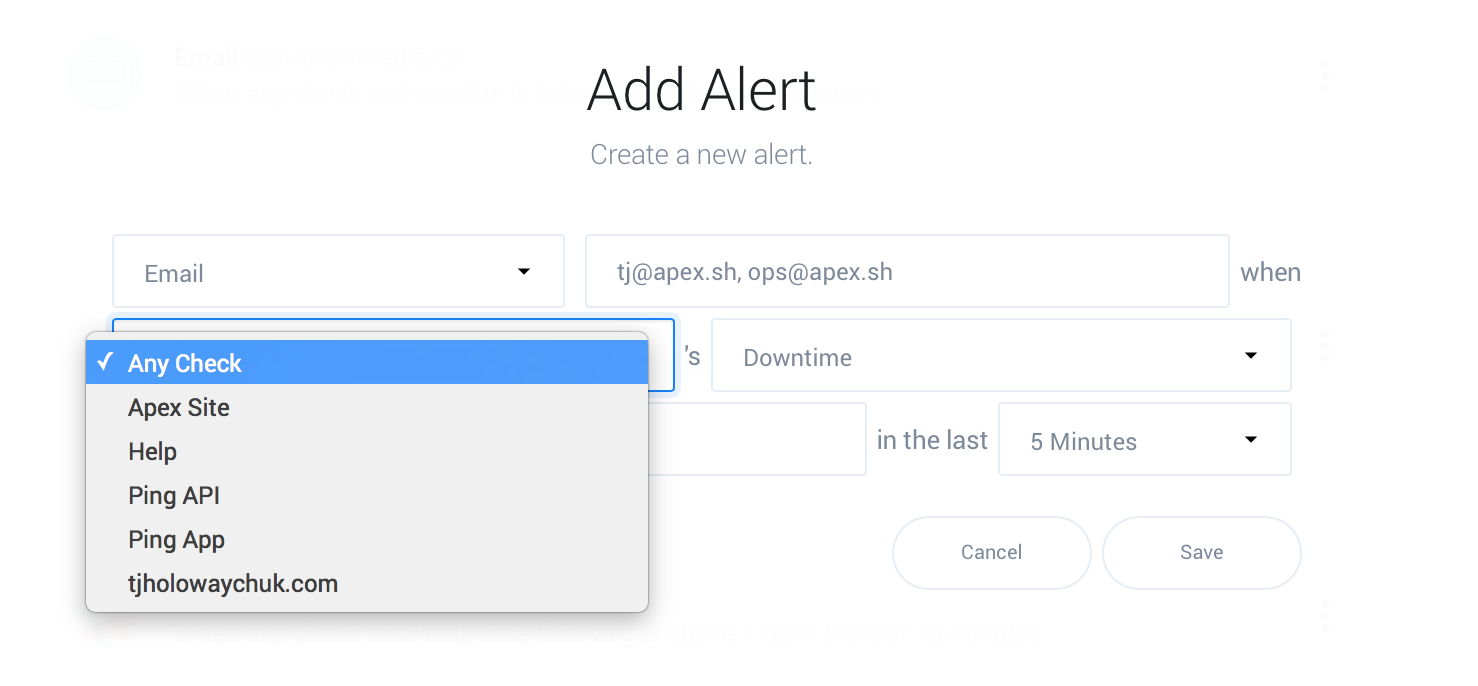The height and width of the screenshot is (686, 1478).
Task: Cancel the new alert
Action: (991, 552)
